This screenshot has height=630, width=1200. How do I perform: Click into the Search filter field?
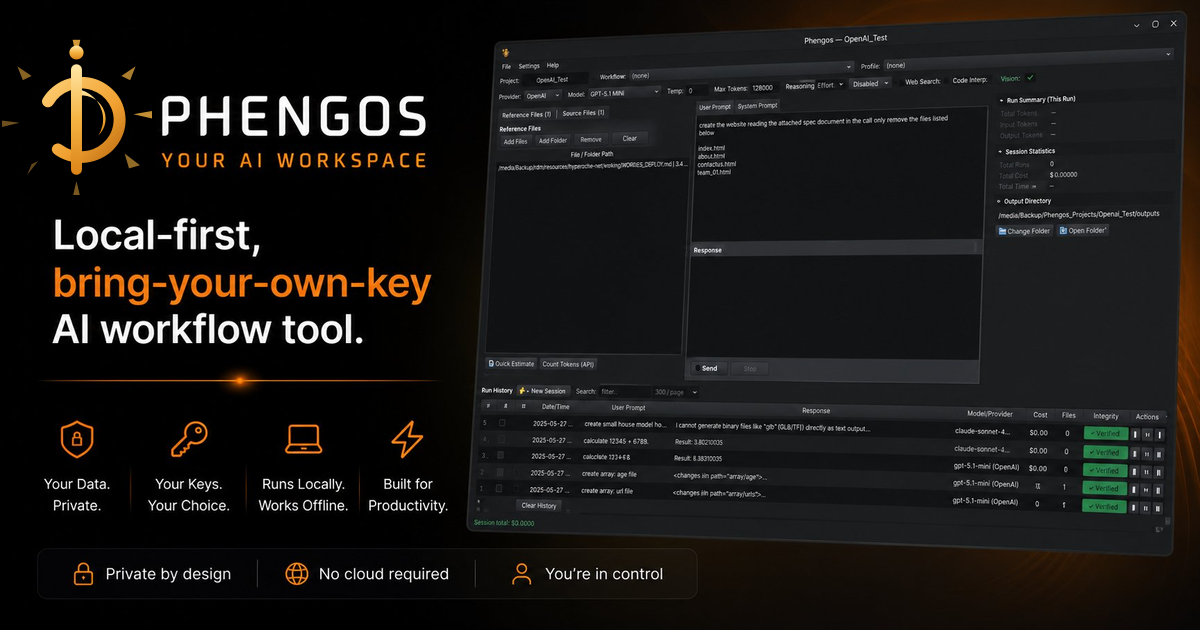(625, 392)
